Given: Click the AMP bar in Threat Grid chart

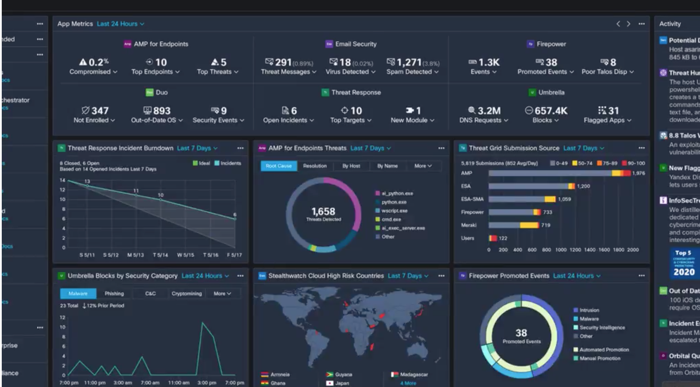Looking at the screenshot, I should tap(559, 173).
